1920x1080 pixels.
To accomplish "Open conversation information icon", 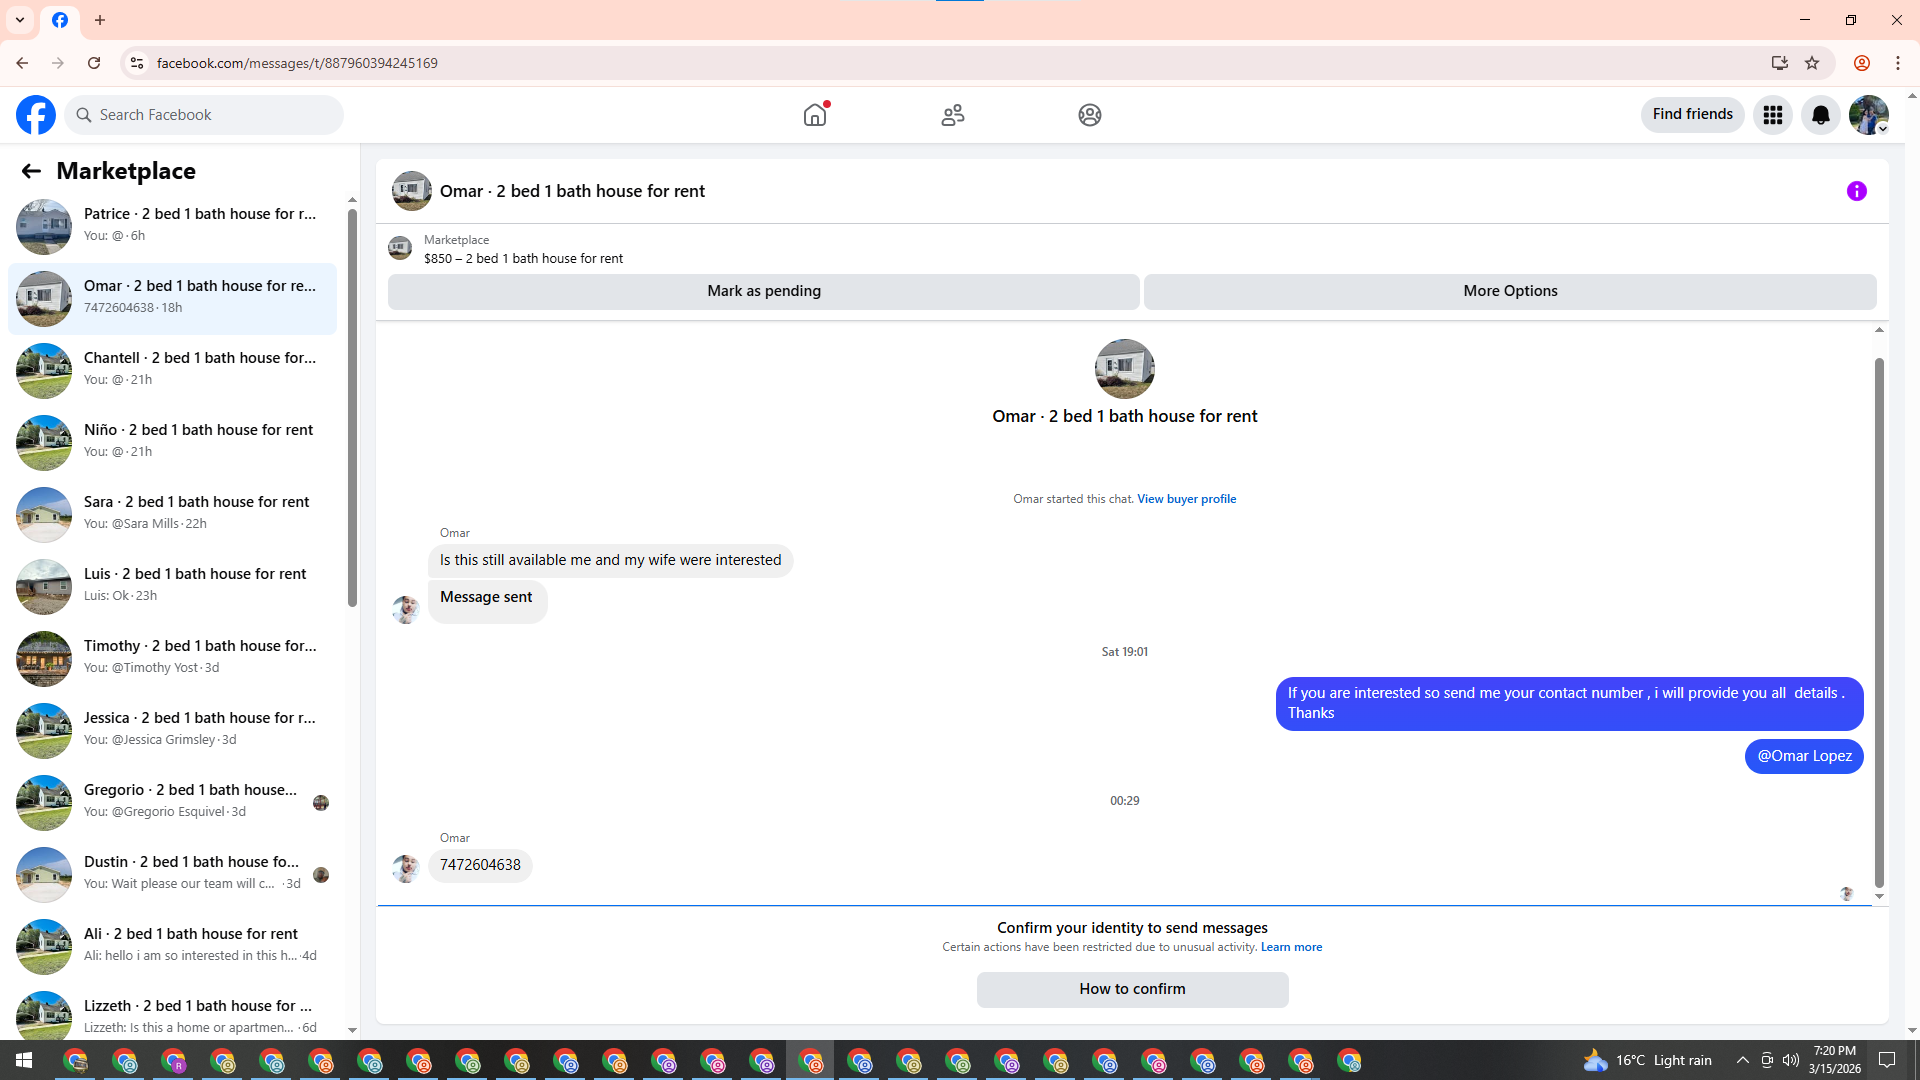I will (x=1857, y=191).
